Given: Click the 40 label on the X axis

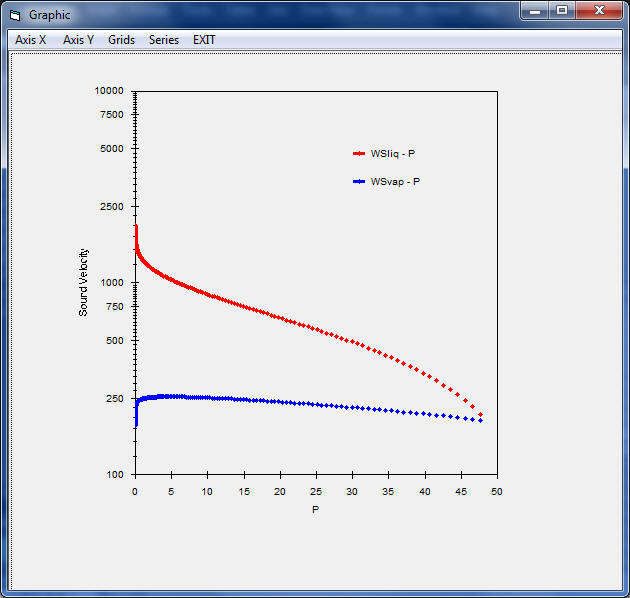Looking at the screenshot, I should point(425,492).
